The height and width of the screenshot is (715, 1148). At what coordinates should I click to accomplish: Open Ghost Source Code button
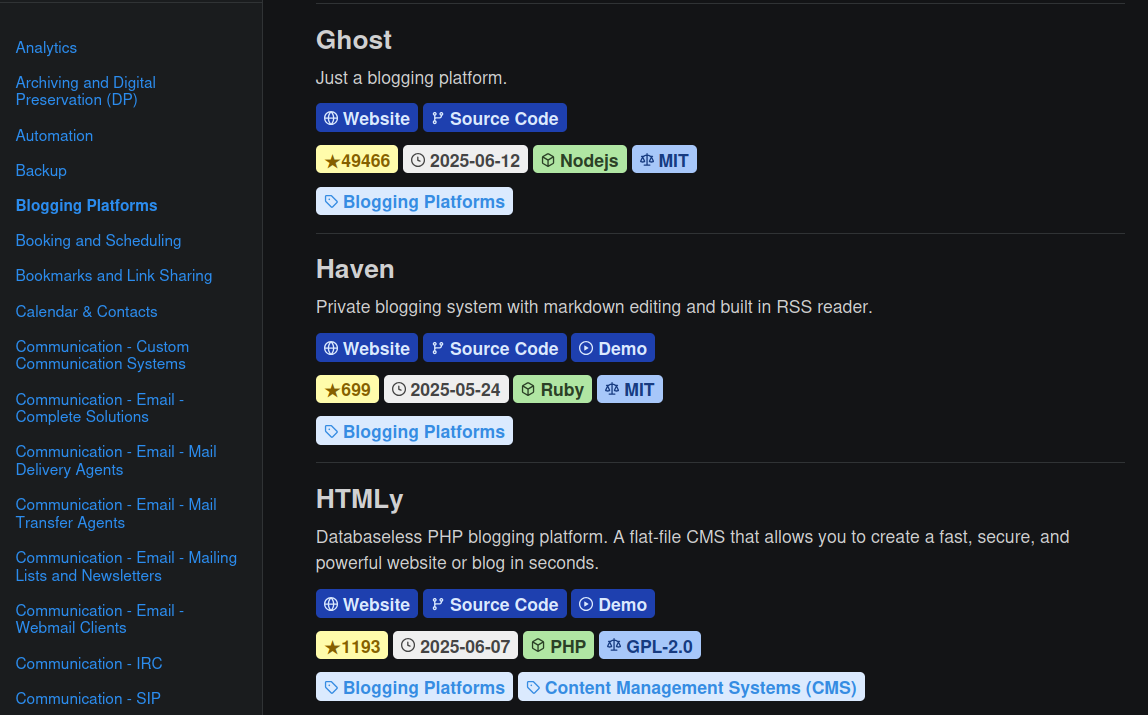[x=495, y=118]
